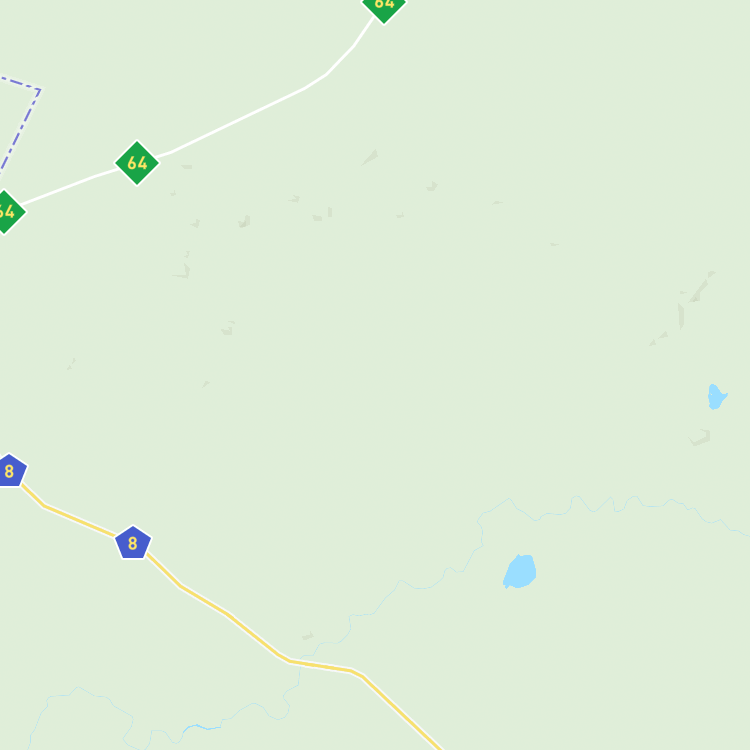This screenshot has width=750, height=750.
Task: Select the gray patch beside the river near highway 8
Action: click(308, 636)
